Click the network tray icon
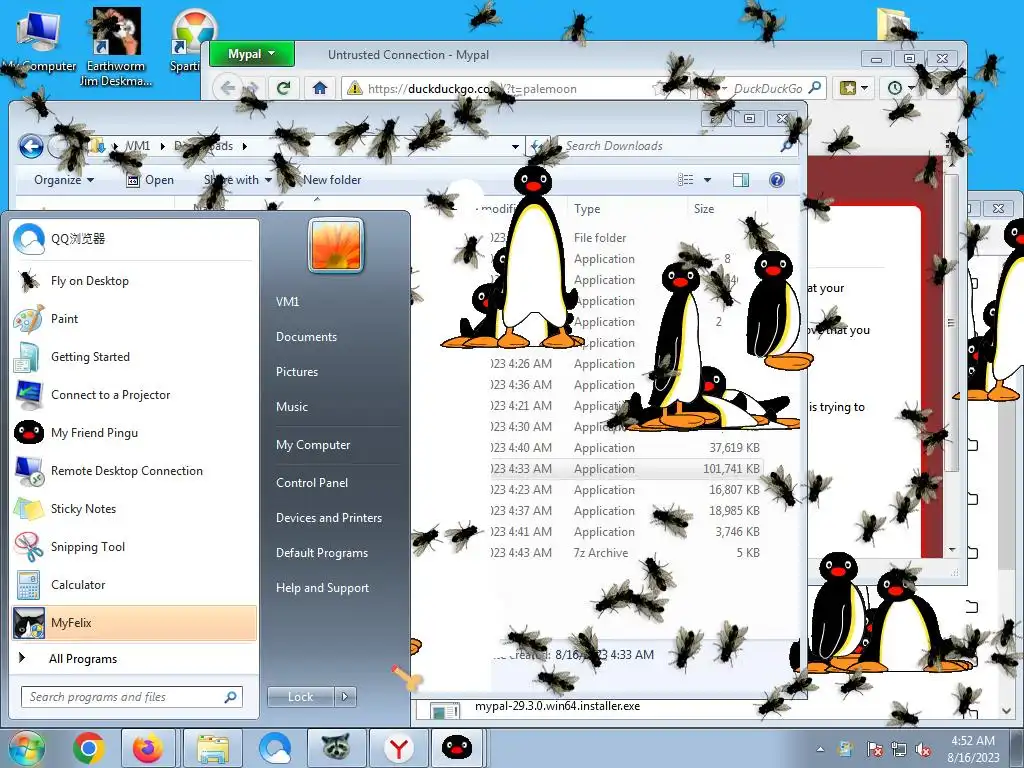Viewport: 1024px width, 768px height. coord(899,750)
